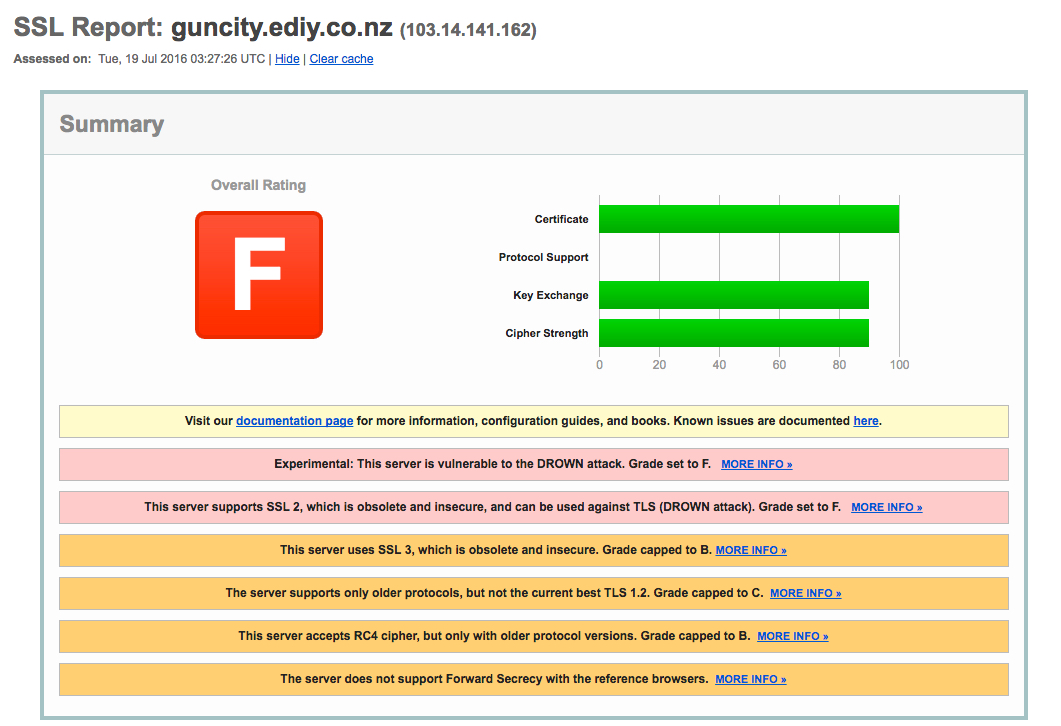Click the Key Exchange score bar

coord(733,295)
